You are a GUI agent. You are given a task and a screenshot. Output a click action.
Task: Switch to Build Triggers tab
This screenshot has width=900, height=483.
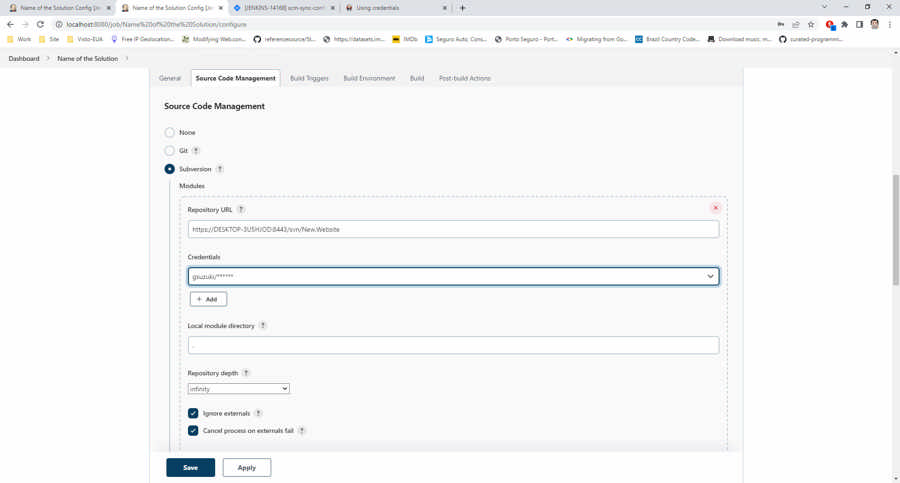(309, 78)
